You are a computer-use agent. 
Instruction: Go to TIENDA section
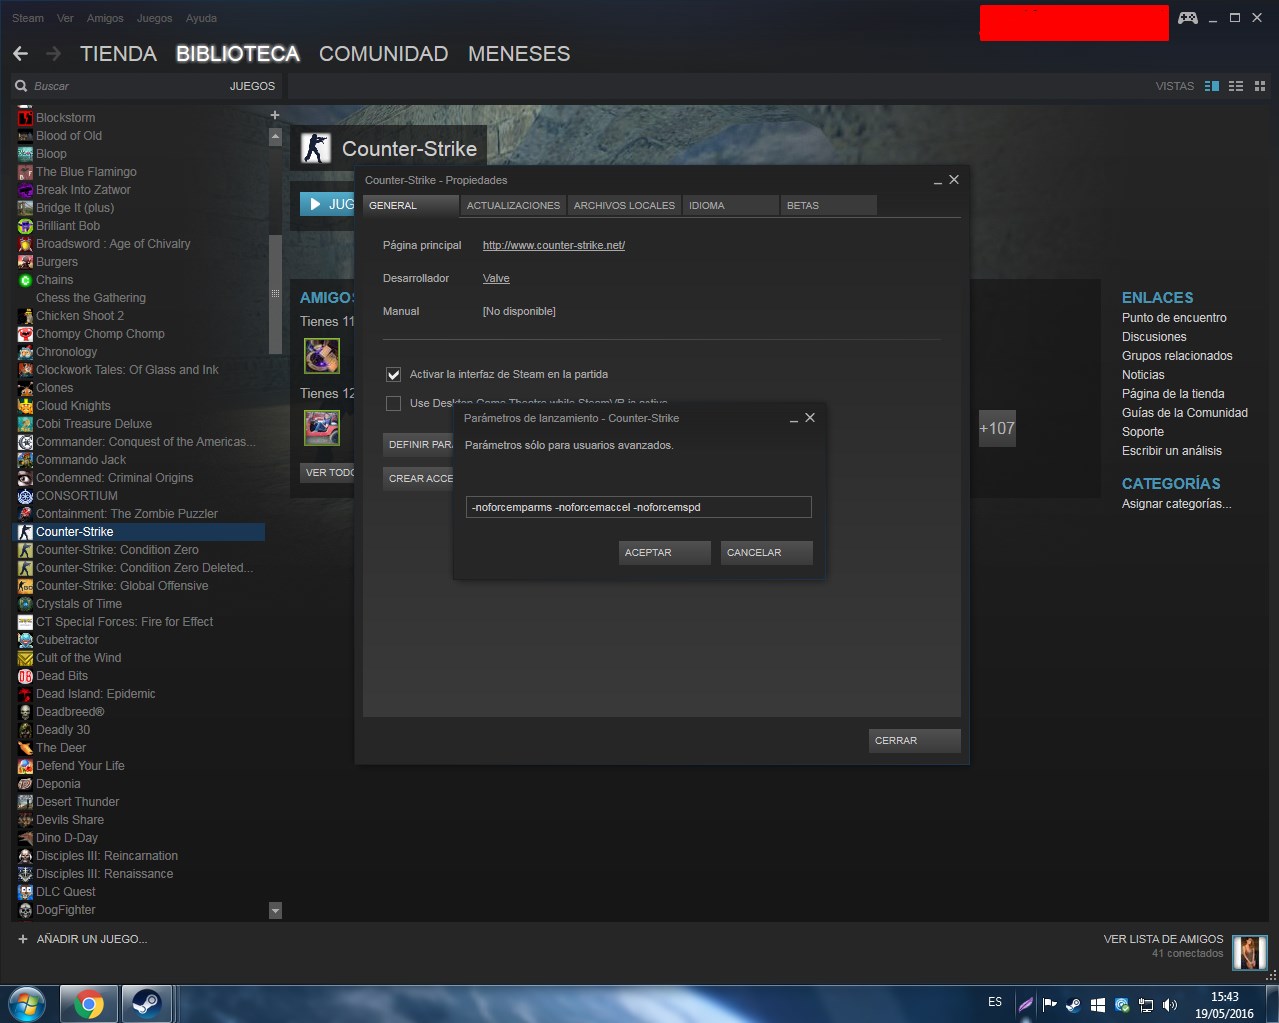pos(118,54)
